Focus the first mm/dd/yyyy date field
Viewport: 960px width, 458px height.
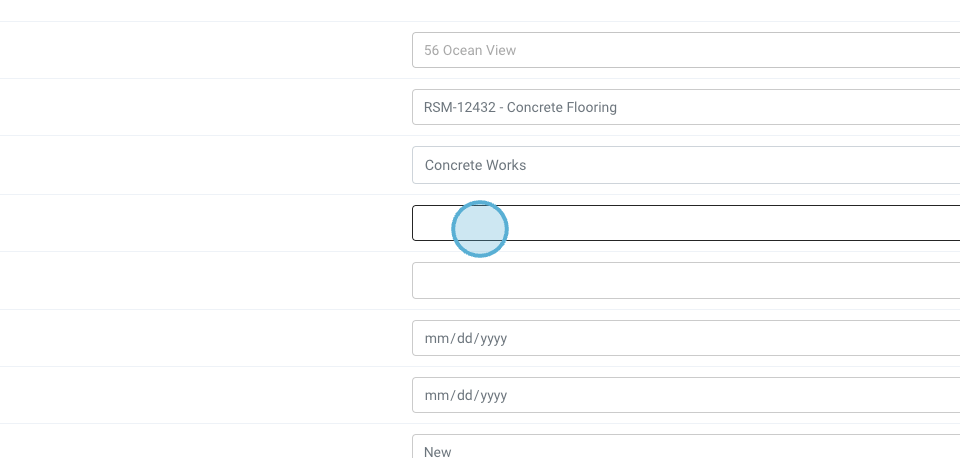(686, 338)
